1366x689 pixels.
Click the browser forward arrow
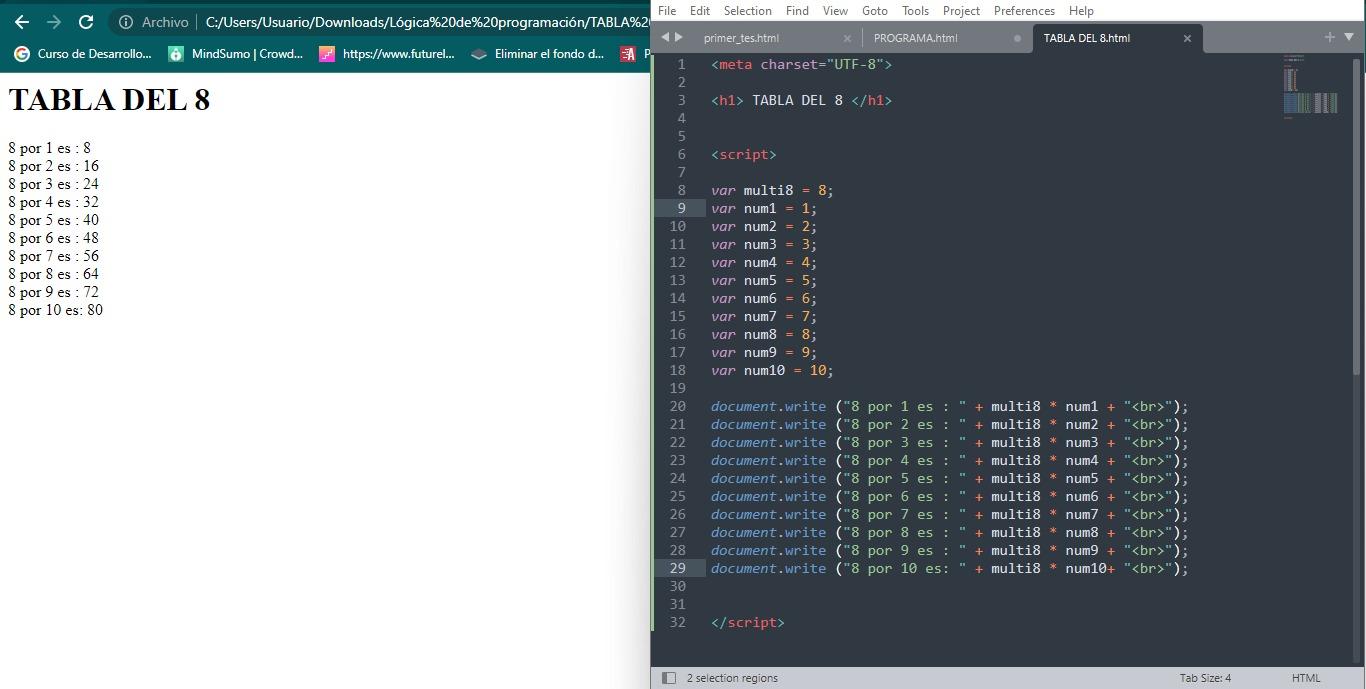(54, 21)
